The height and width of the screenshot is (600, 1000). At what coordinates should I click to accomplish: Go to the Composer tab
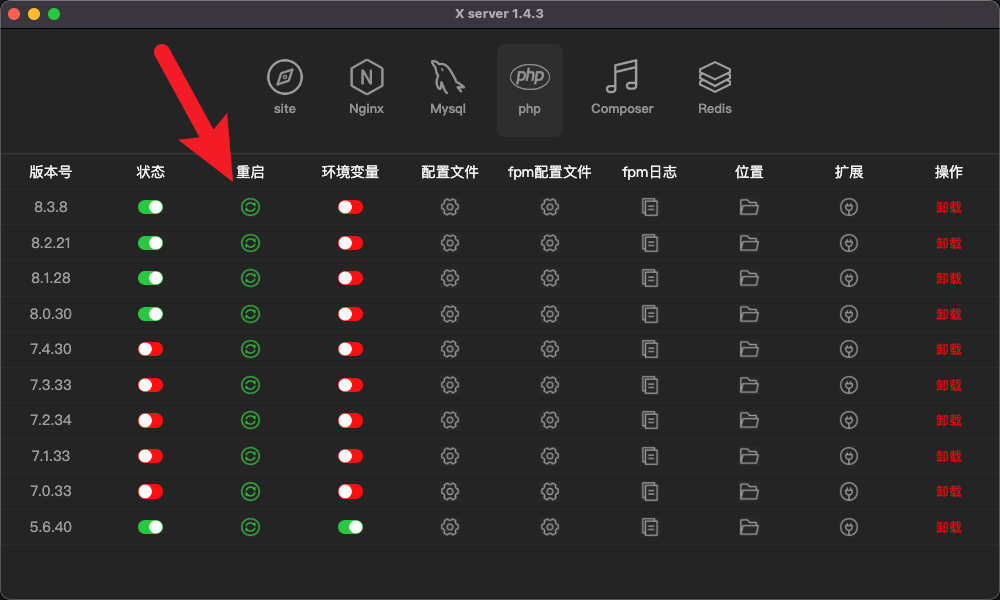(622, 87)
